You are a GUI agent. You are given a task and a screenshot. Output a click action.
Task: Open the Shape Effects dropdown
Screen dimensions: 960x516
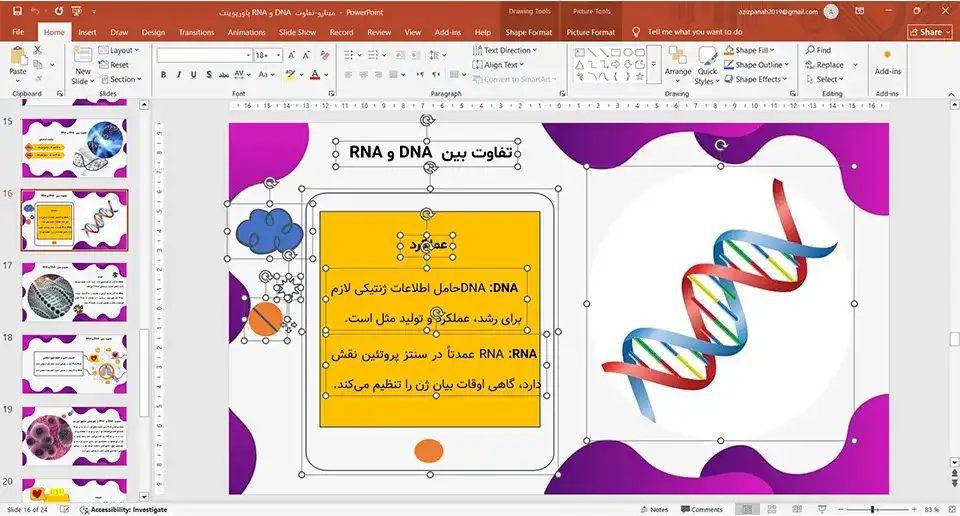(756, 80)
